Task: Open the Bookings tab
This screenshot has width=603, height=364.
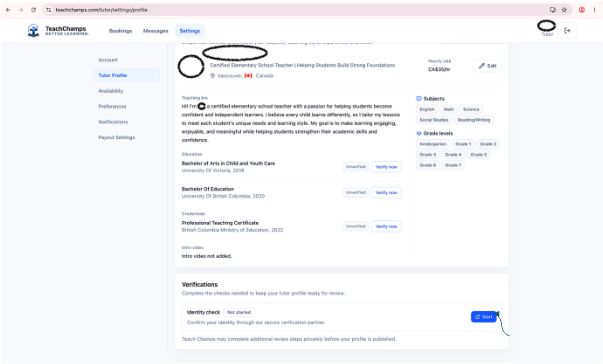Action: click(x=120, y=31)
